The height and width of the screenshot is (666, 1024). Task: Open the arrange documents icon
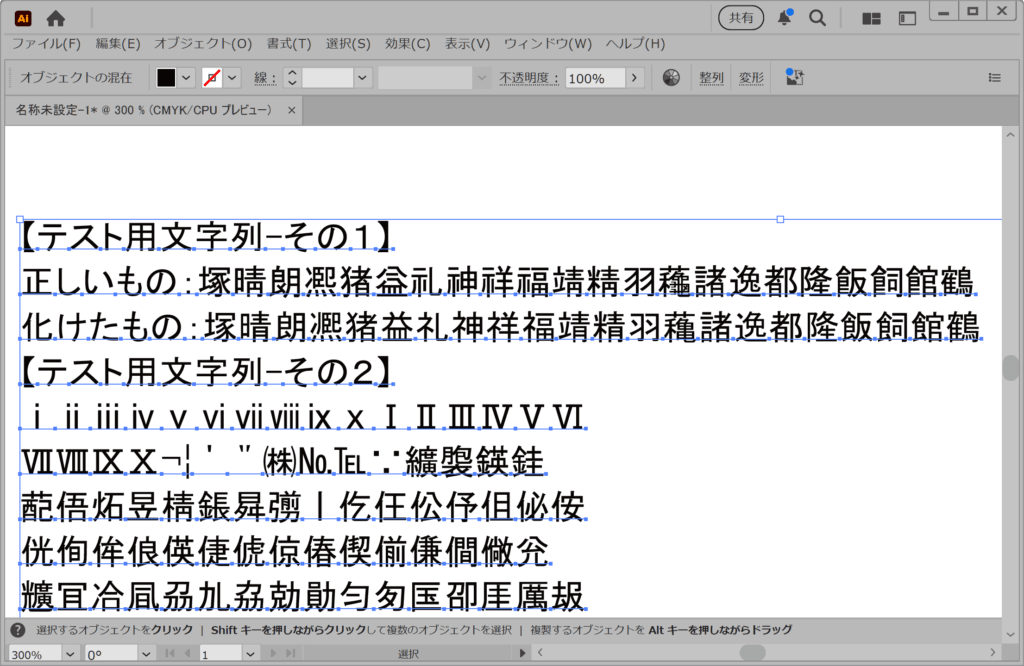point(871,18)
